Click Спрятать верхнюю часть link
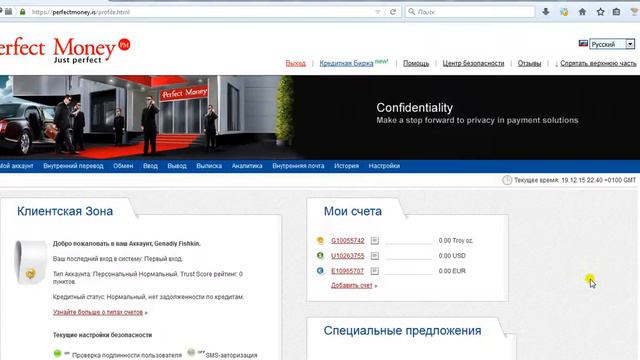The image size is (640, 360). click(x=598, y=63)
